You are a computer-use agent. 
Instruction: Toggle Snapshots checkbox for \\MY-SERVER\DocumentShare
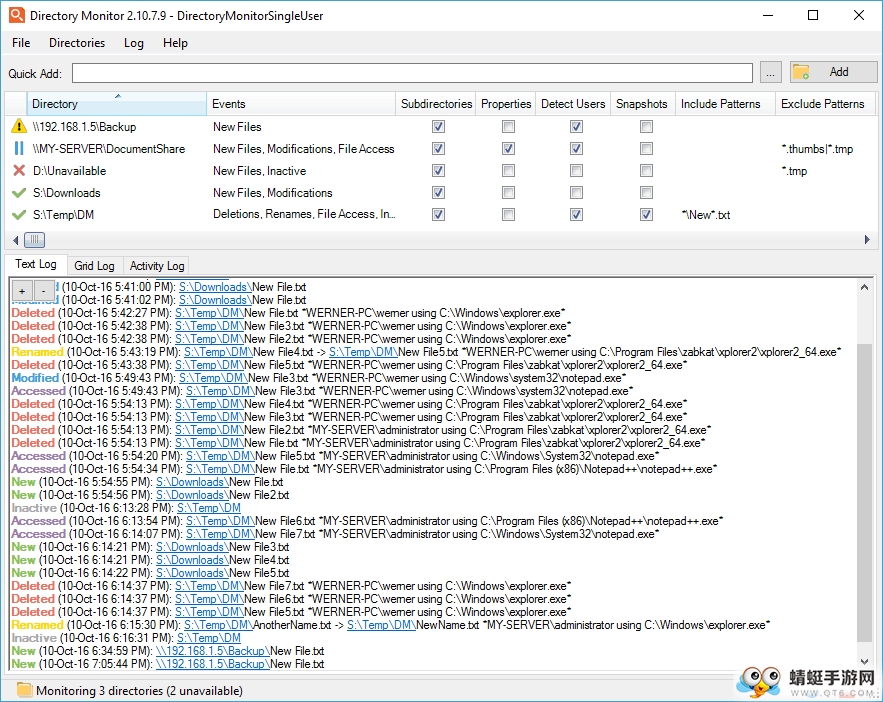[x=646, y=148]
